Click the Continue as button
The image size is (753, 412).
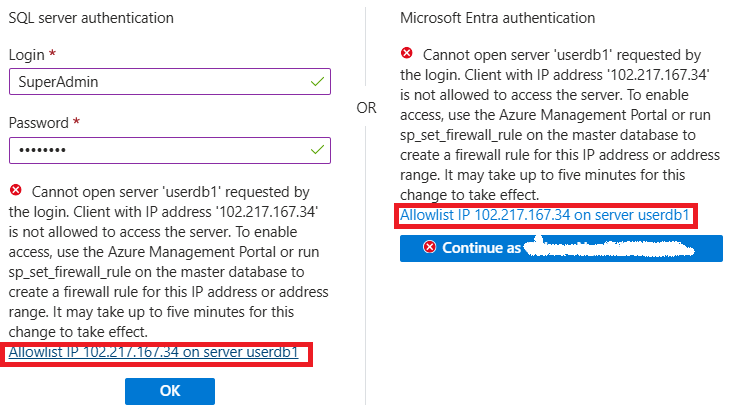[x=561, y=248]
